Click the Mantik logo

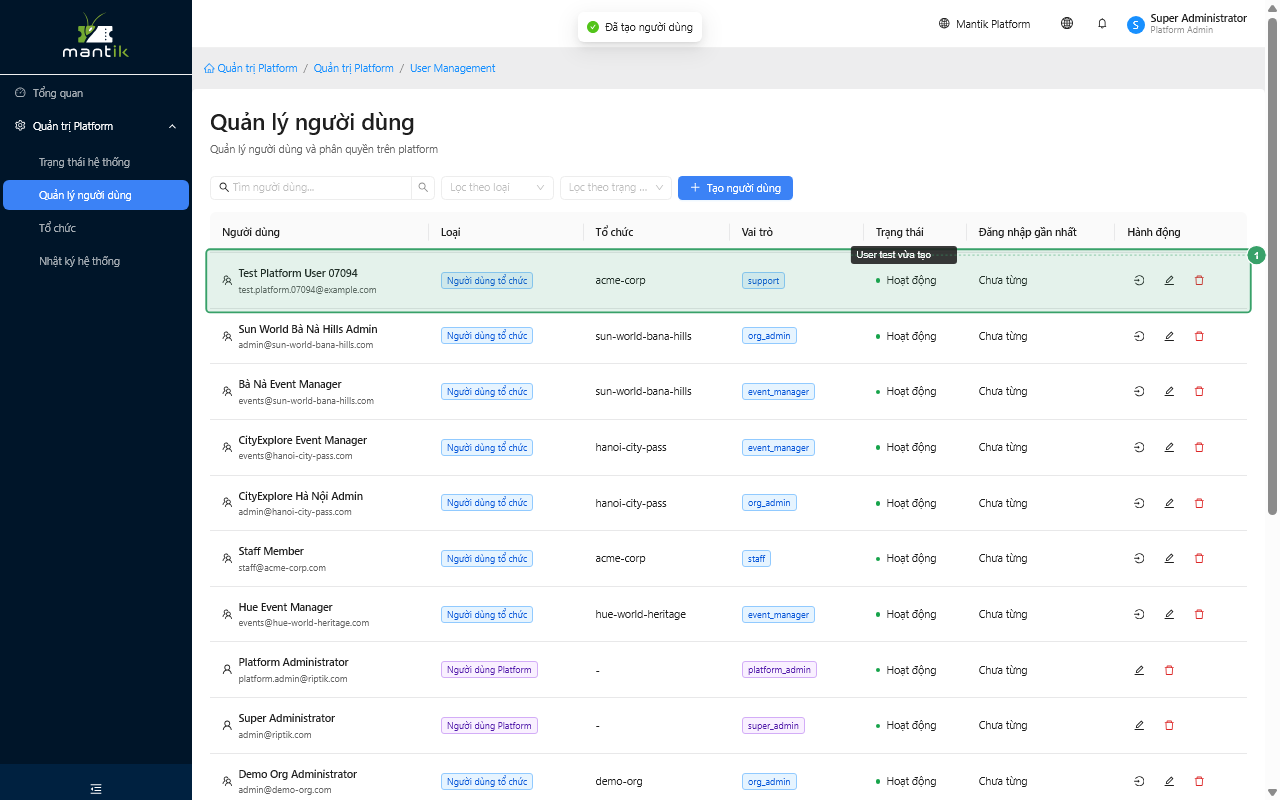point(96,36)
